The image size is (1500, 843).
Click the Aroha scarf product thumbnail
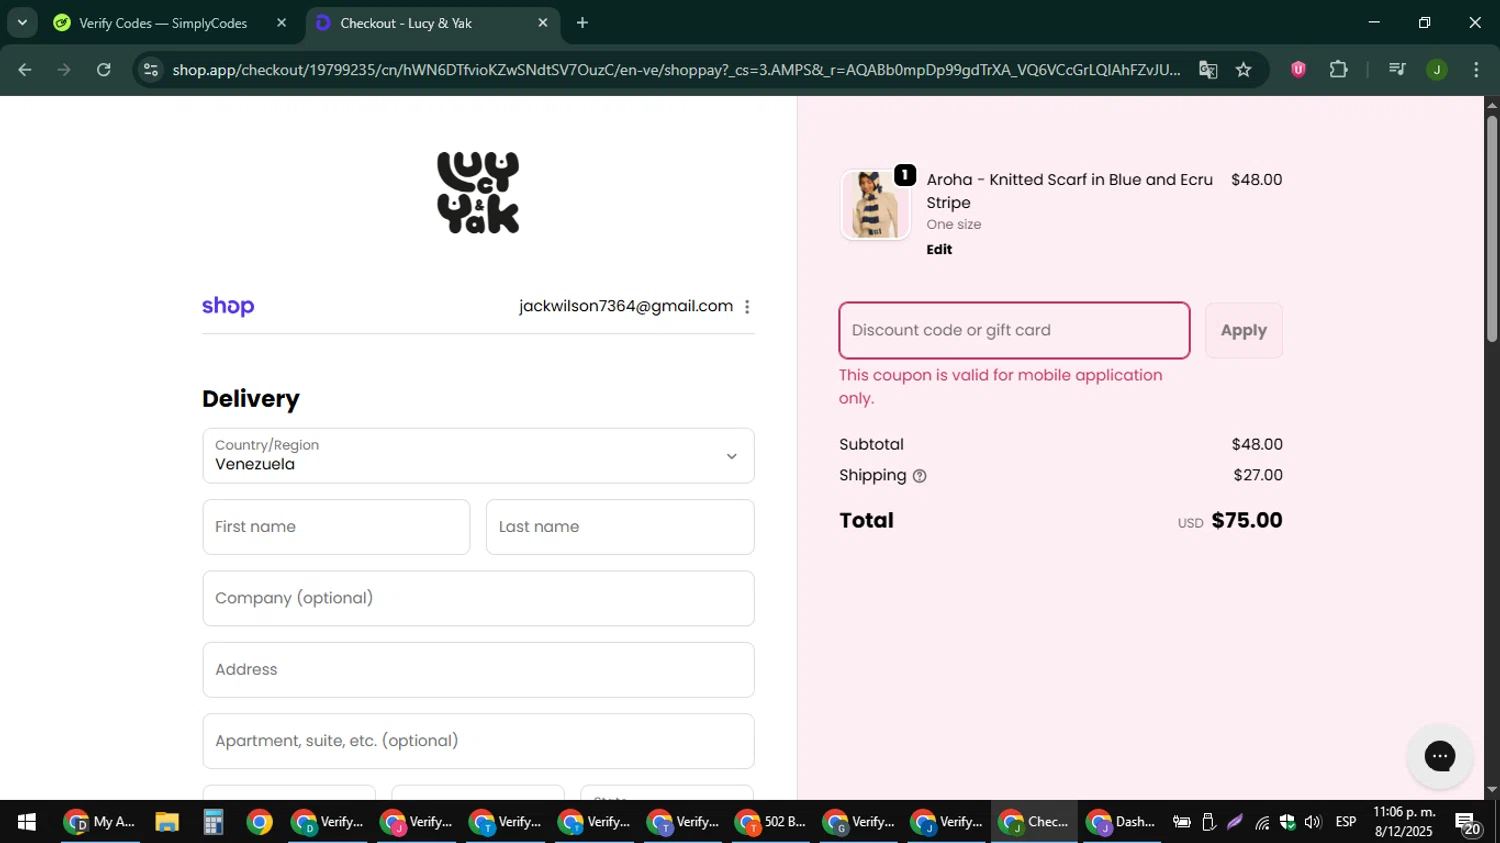[x=875, y=206]
